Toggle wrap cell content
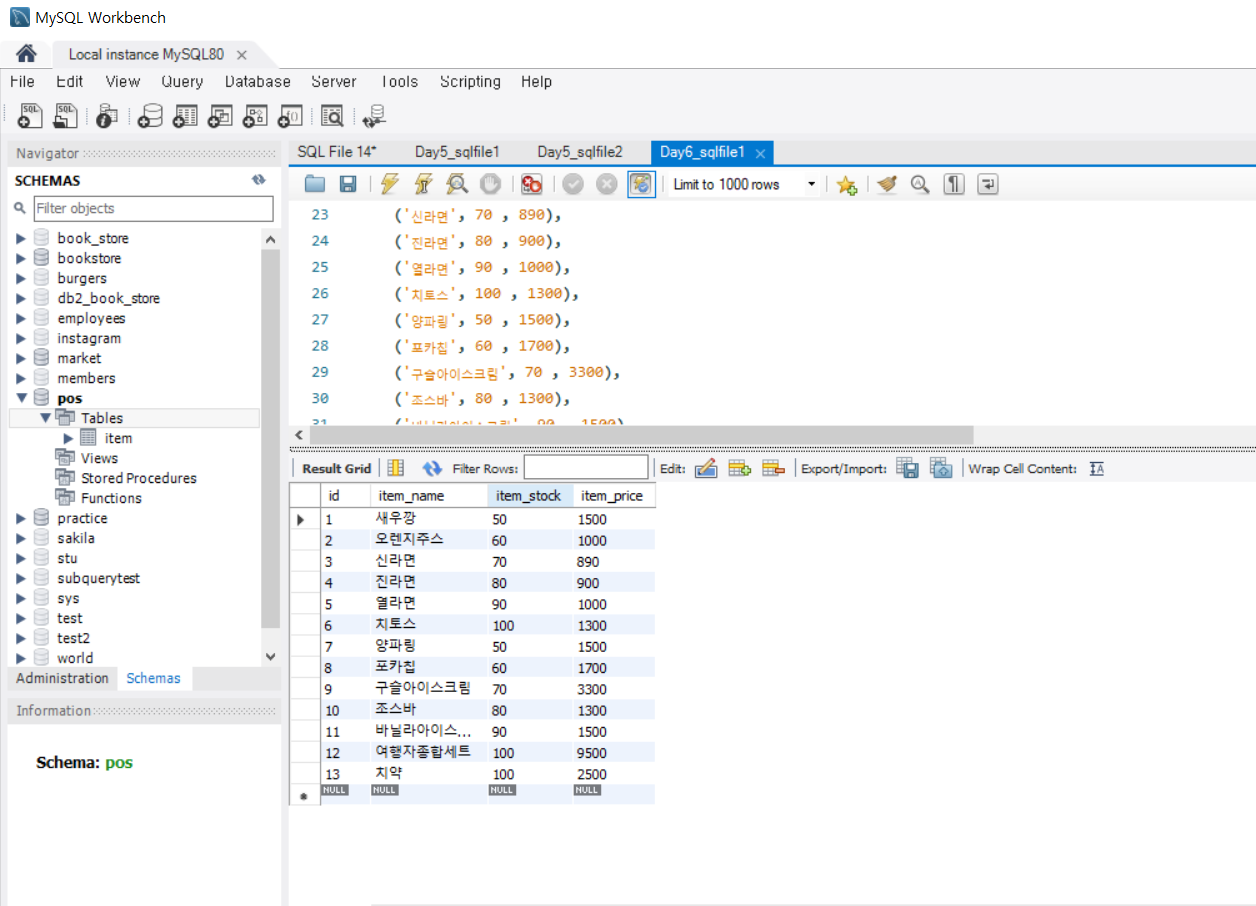The height and width of the screenshot is (906, 1256). tap(1097, 468)
